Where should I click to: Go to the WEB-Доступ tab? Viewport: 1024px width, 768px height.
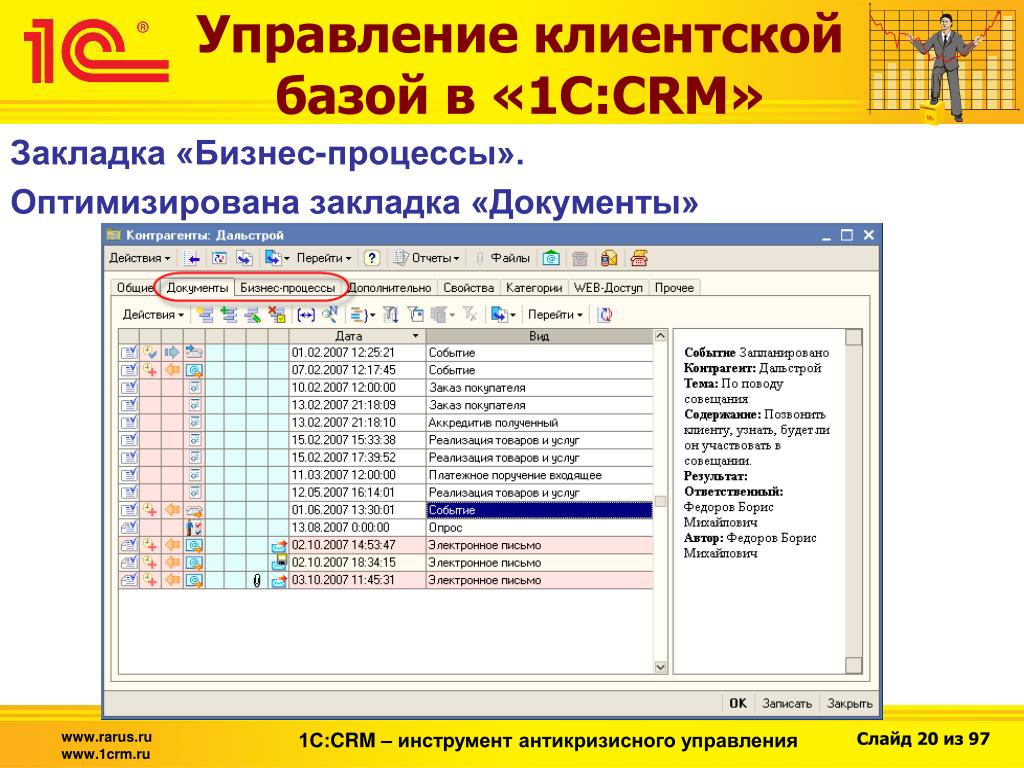click(x=609, y=287)
